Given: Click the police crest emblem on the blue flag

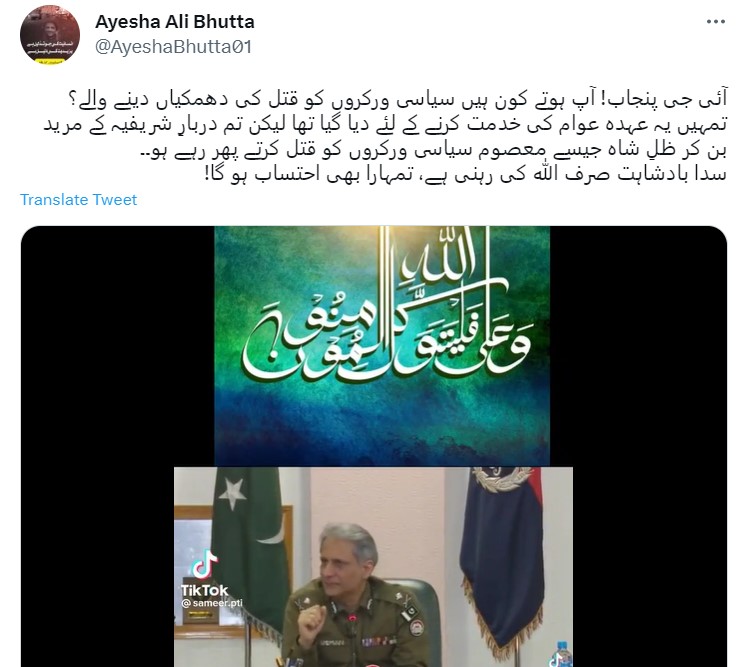Looking at the screenshot, I should (x=501, y=479).
